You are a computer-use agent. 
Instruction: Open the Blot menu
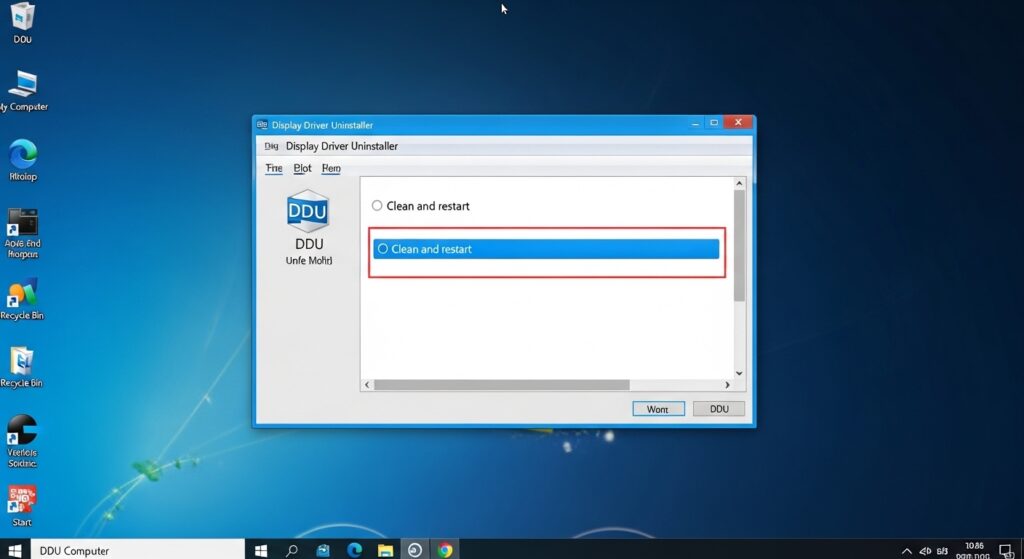tap(302, 168)
